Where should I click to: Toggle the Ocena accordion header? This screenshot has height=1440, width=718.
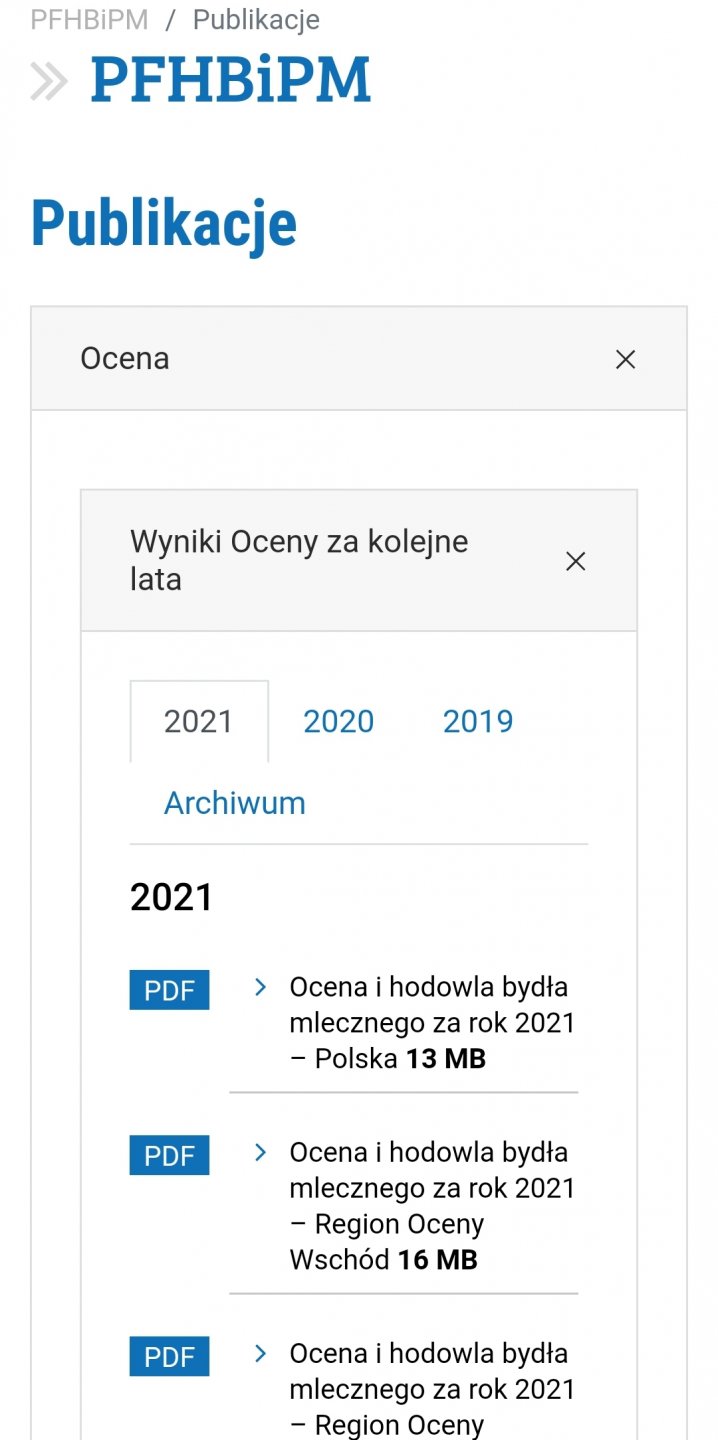[x=125, y=359]
